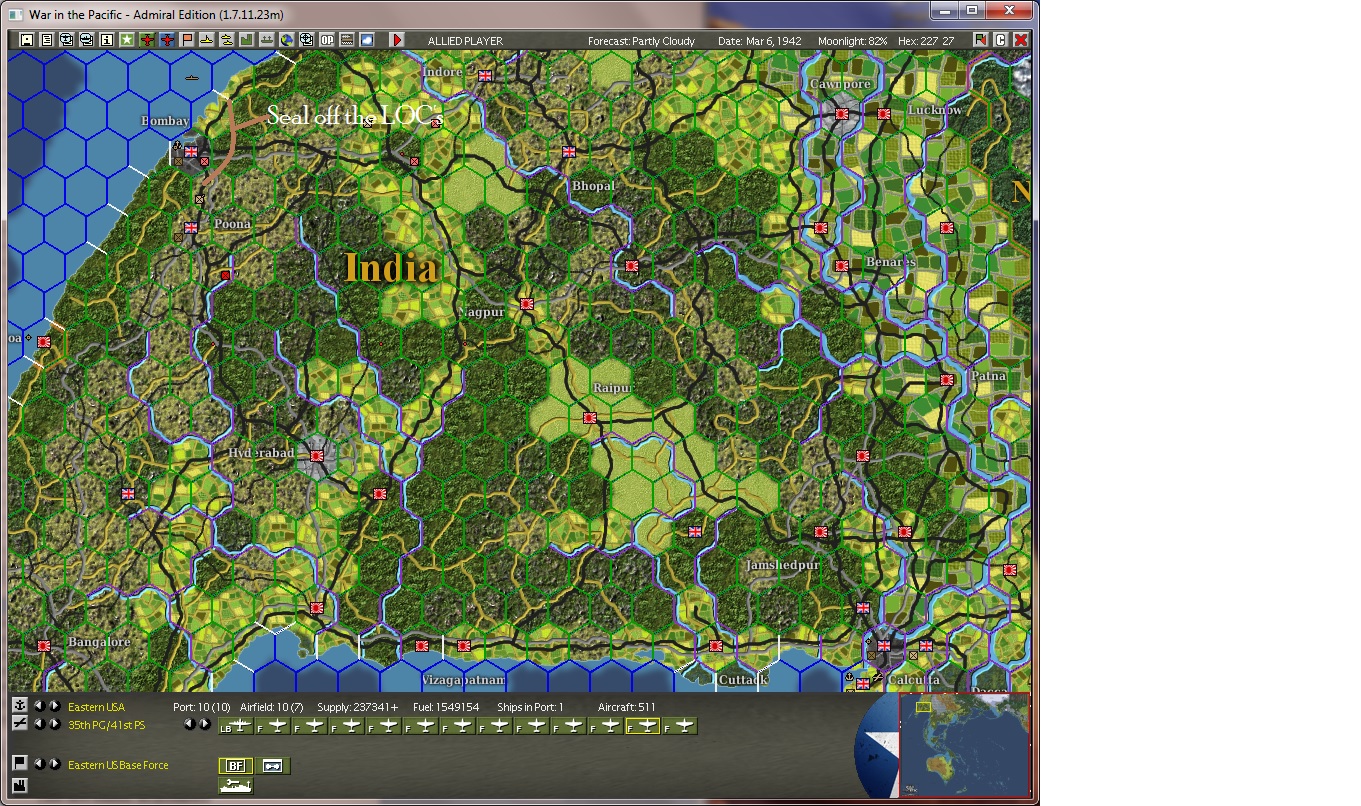Click the red play arrow end-turn button

point(397,40)
